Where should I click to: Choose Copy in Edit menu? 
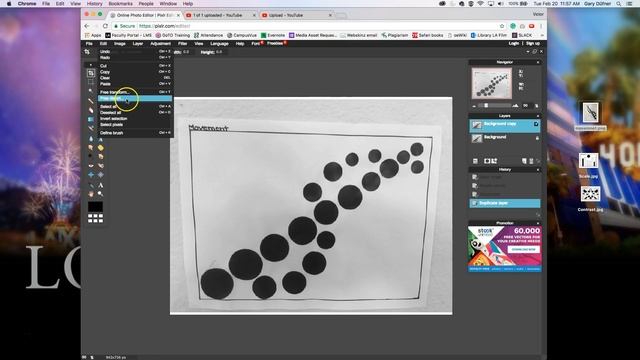tap(136, 72)
